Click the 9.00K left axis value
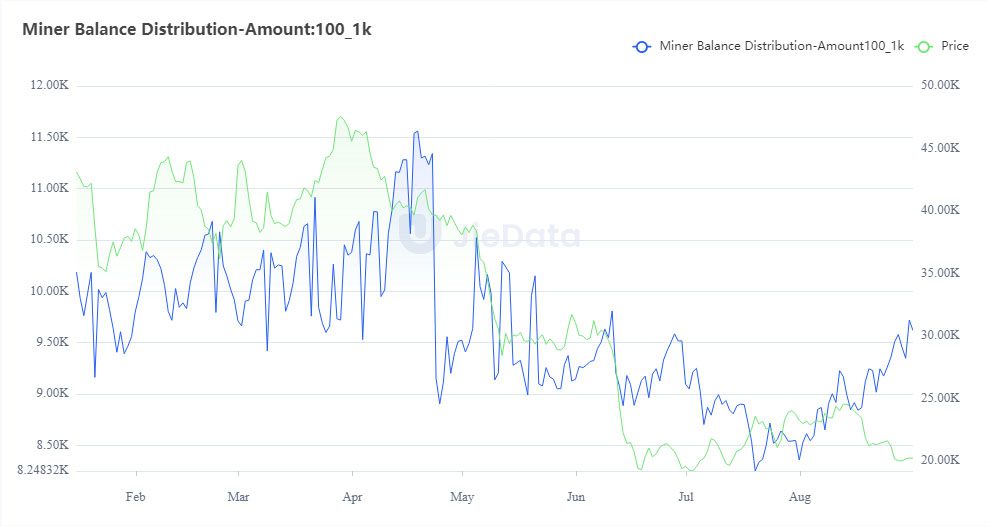The image size is (988, 526). (50, 393)
